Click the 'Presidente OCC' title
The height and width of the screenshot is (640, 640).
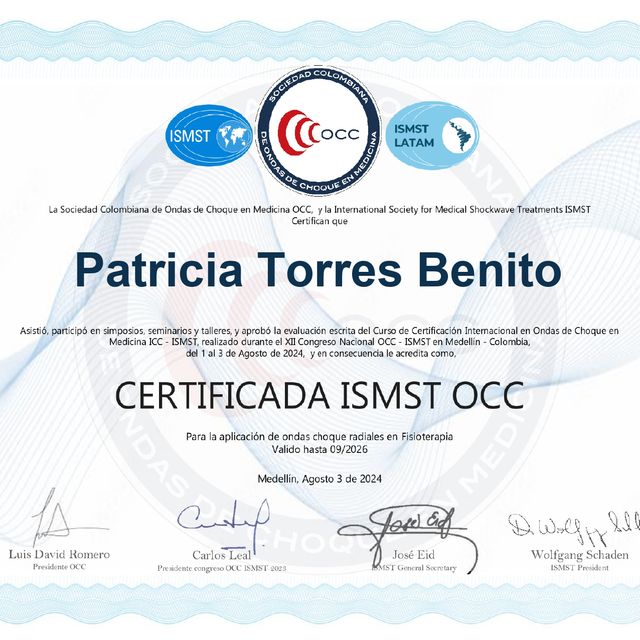[x=60, y=567]
